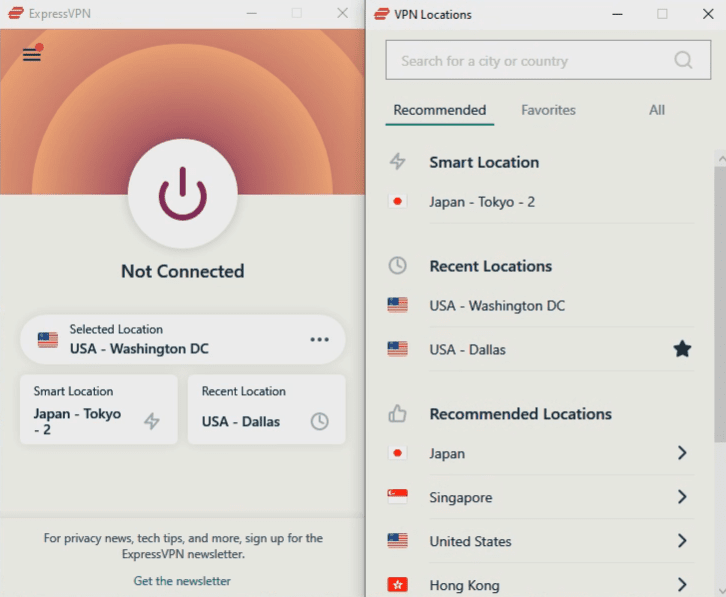Expand Singapore with its chevron arrow
Screen dimensions: 726x597
tap(682, 497)
